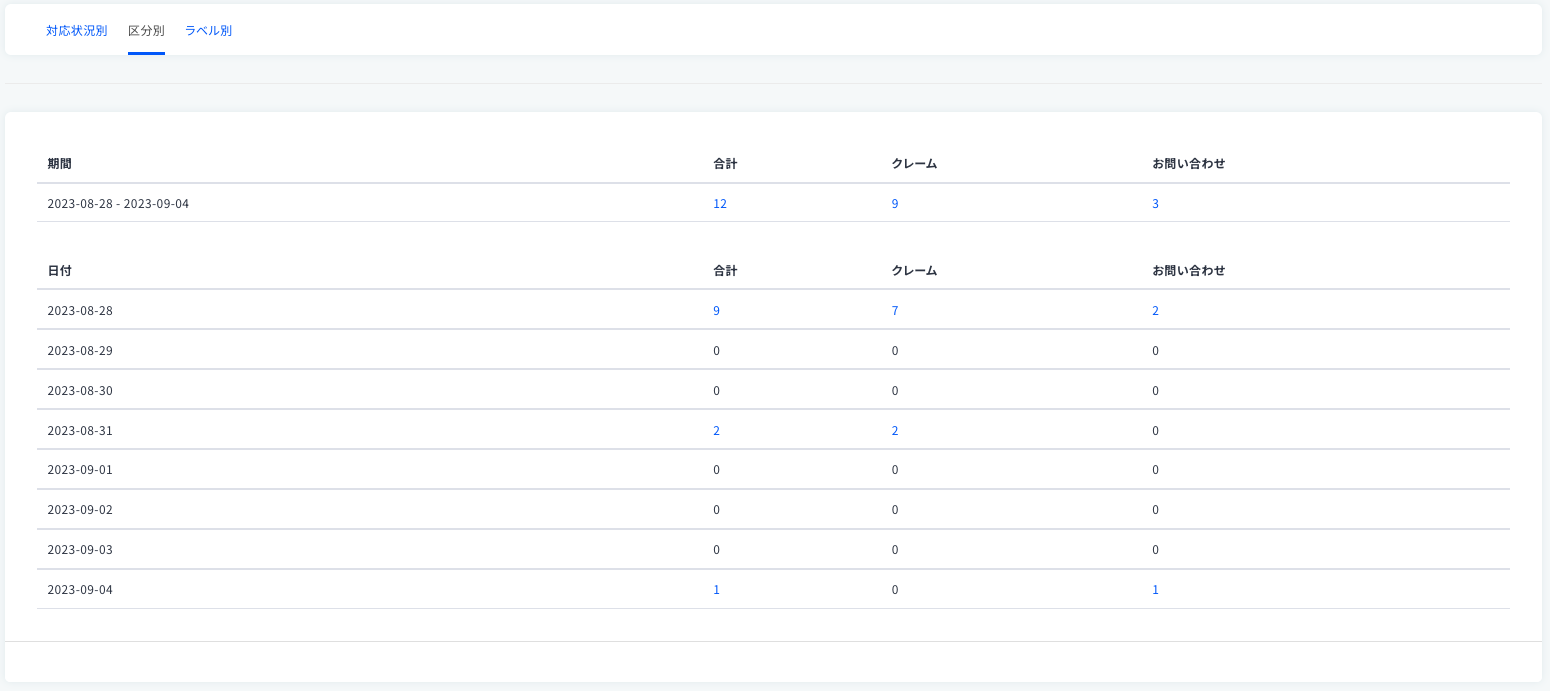Click the クレーム count 9 in the period summary row
This screenshot has width=1550, height=691.
click(895, 204)
